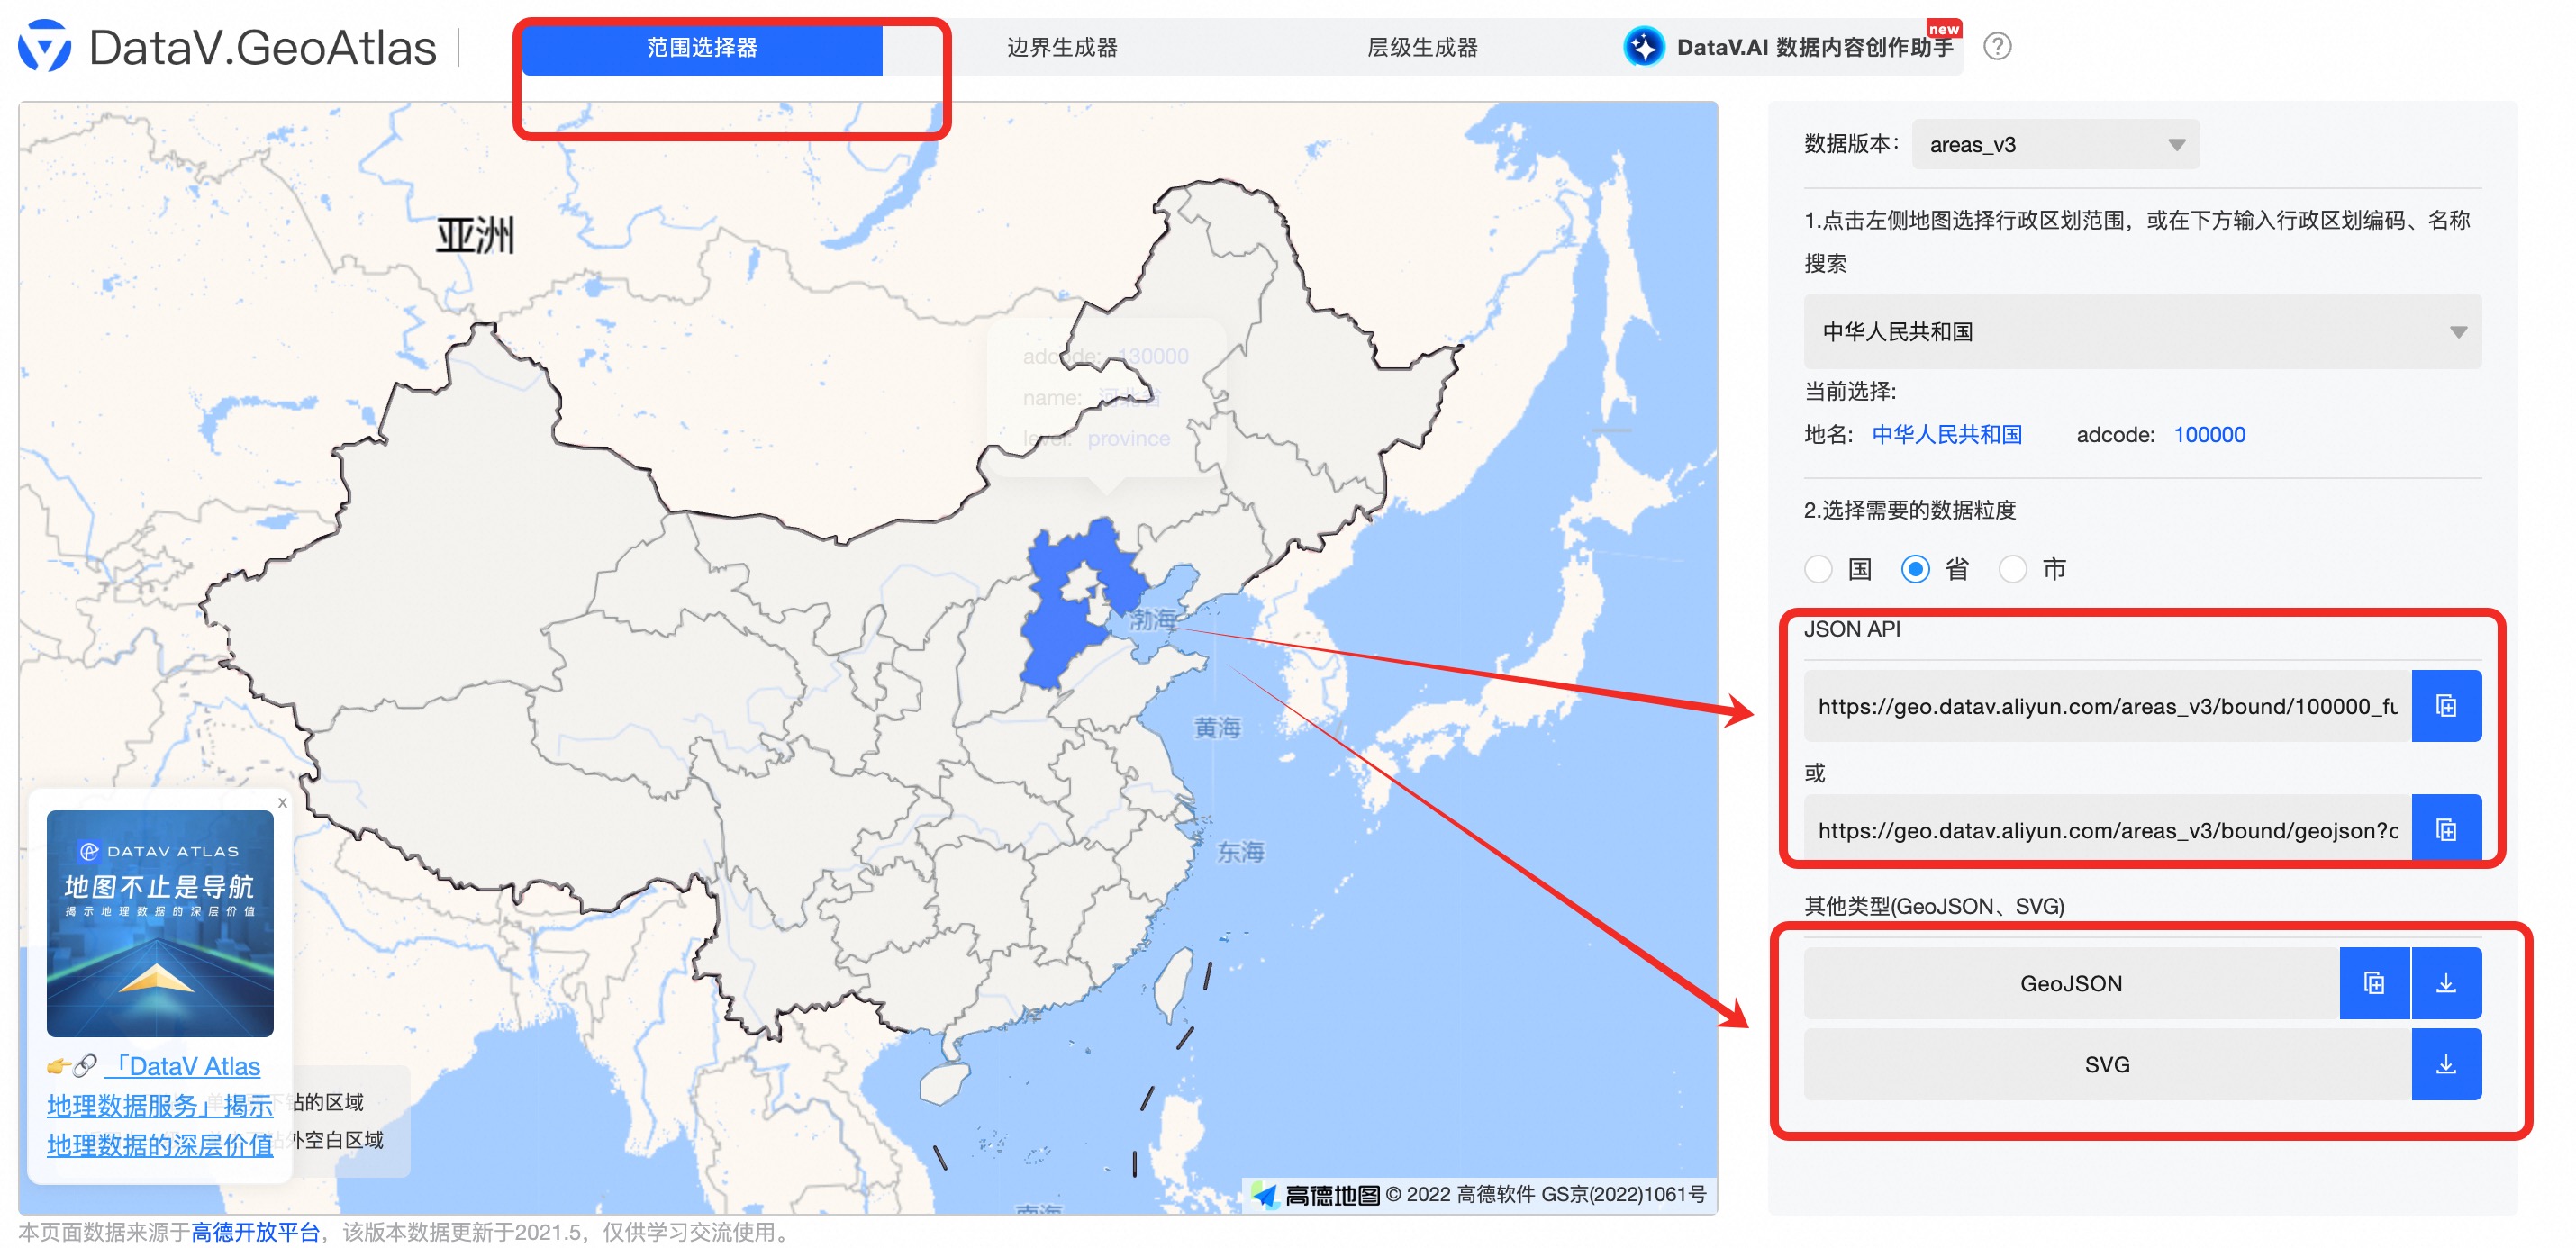
Task: Copy the first JSON API URL
Action: [x=2447, y=705]
